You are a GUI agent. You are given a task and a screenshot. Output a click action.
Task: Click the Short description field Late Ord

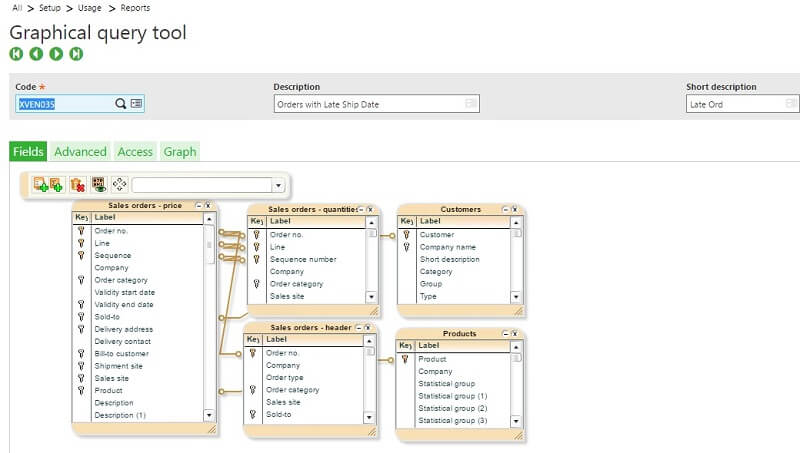[742, 104]
